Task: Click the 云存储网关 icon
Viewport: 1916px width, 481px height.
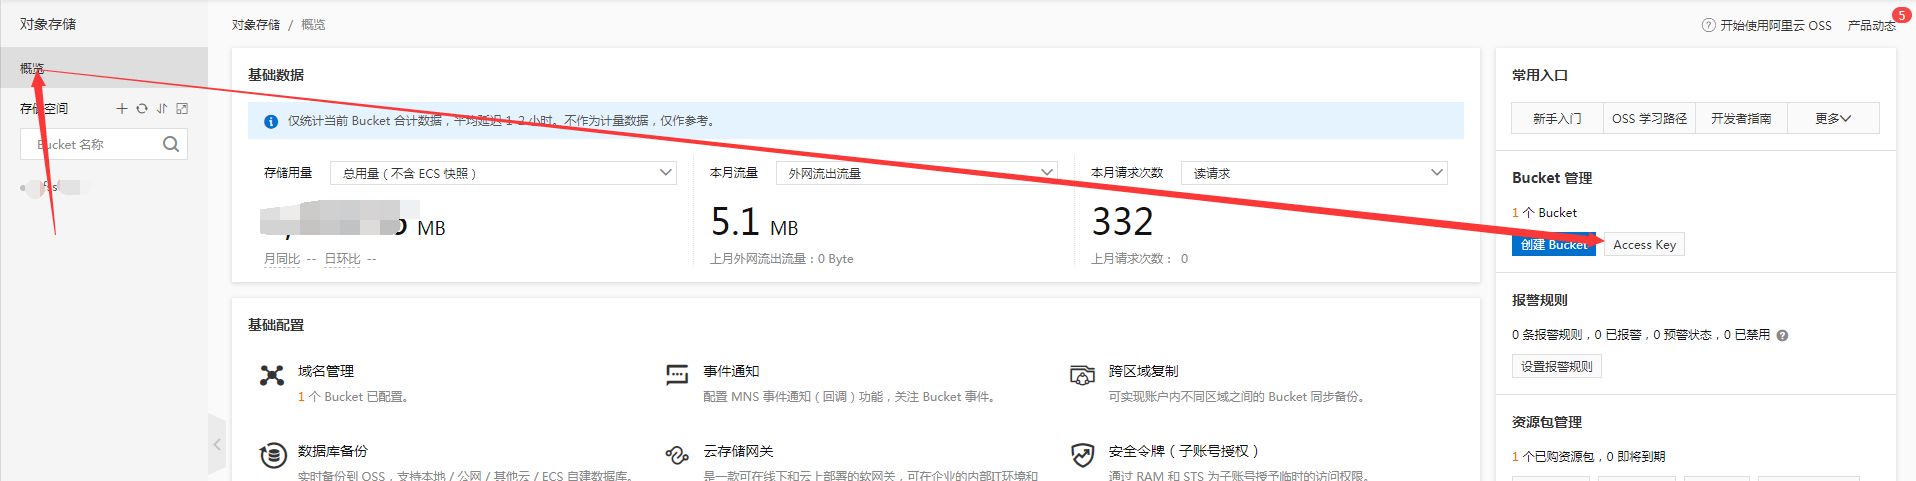Action: 677,455
